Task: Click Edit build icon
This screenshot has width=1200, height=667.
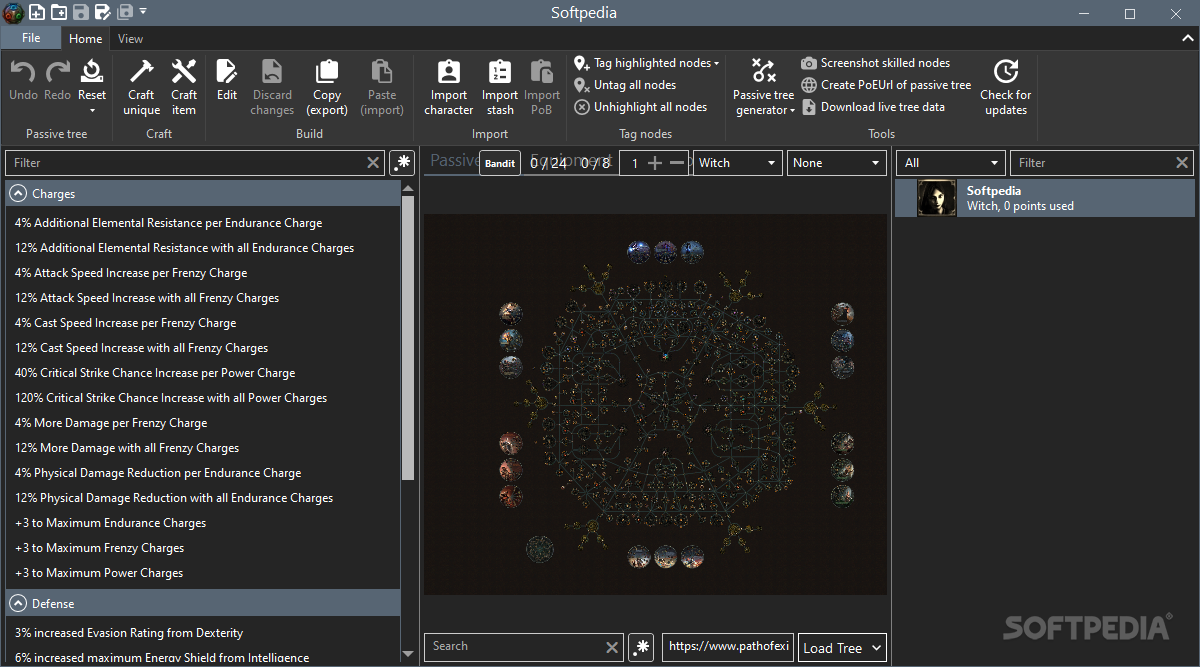Action: click(x=227, y=80)
